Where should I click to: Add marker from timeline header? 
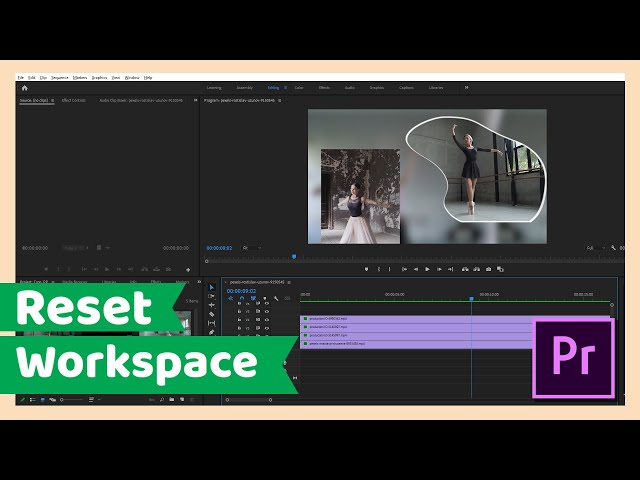tap(264, 298)
